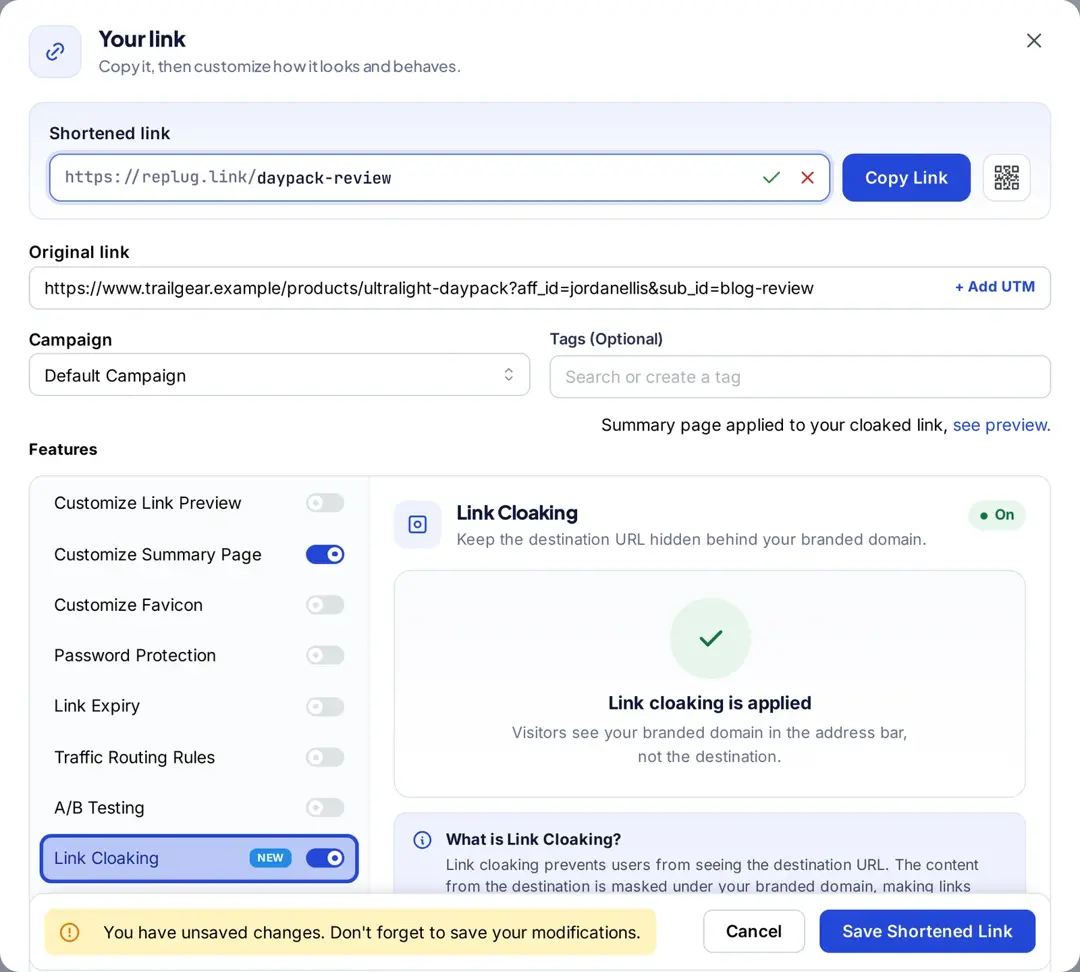This screenshot has width=1080, height=972.
Task: Close the Your link dialog
Action: 1034,41
